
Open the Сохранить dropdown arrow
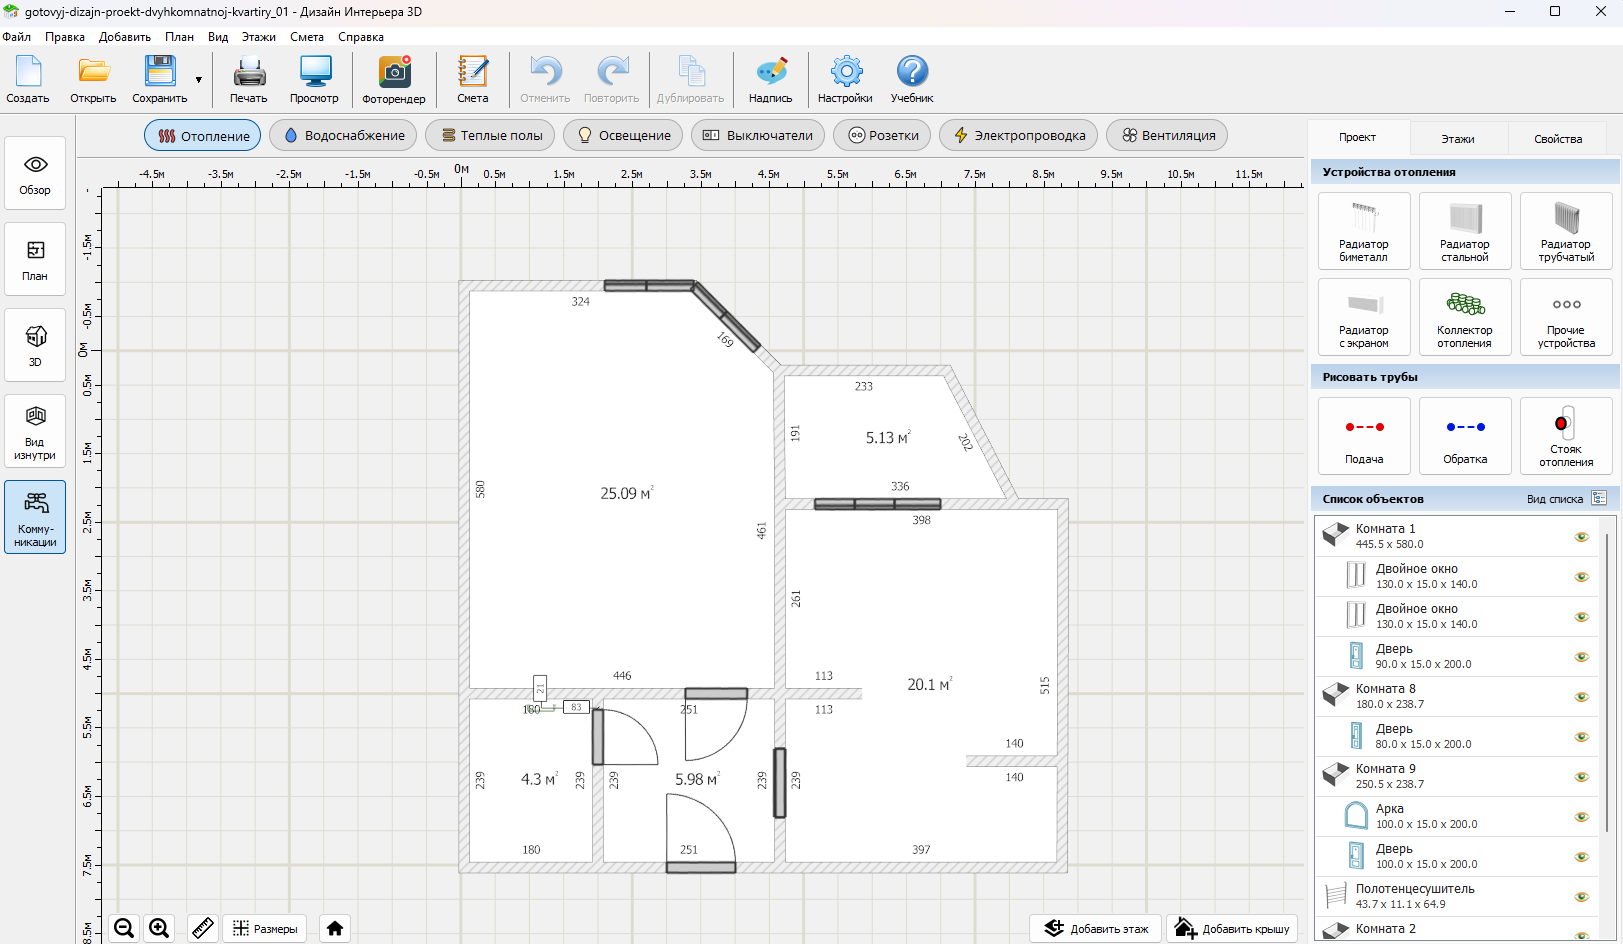click(x=199, y=80)
